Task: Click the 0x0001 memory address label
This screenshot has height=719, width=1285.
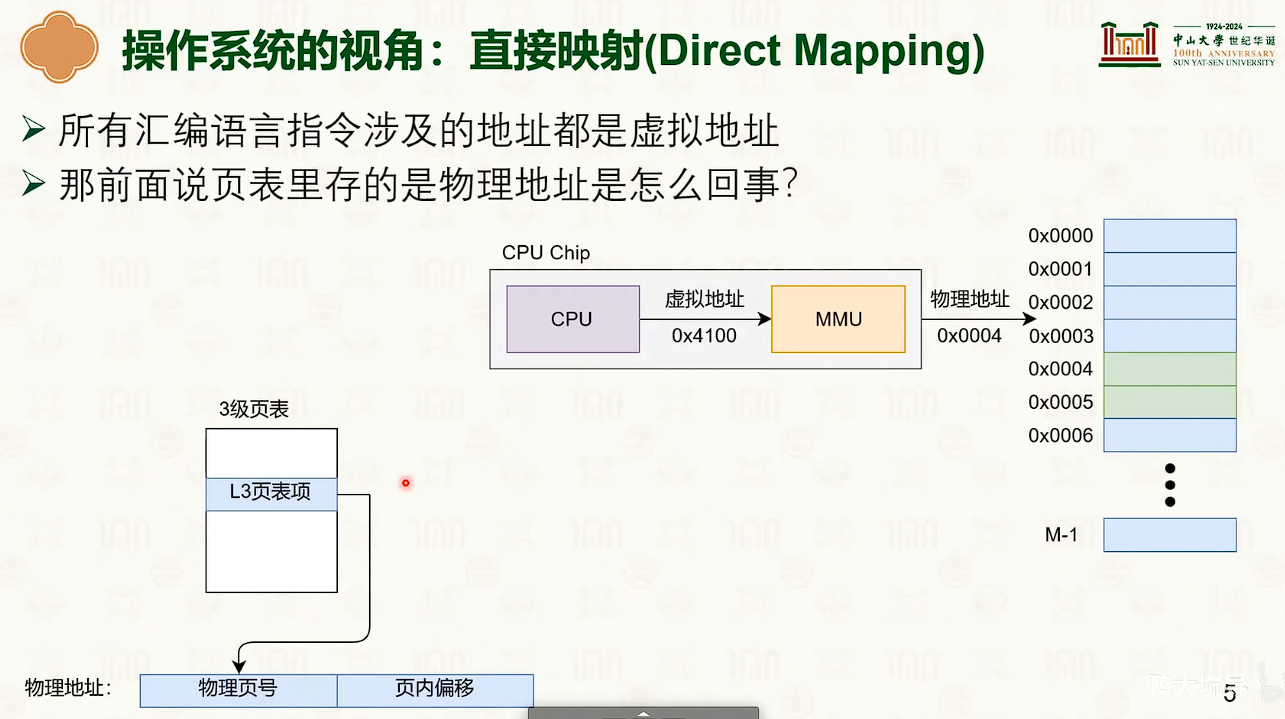Action: 1061,269
